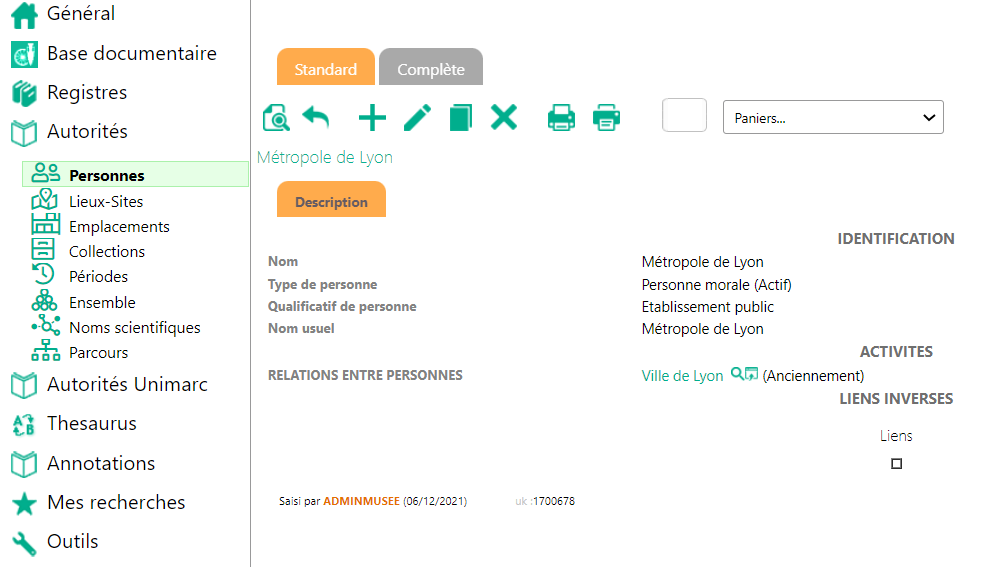The height and width of the screenshot is (567, 983).
Task: Click the LIENS INVERSES heading
Action: coord(896,399)
